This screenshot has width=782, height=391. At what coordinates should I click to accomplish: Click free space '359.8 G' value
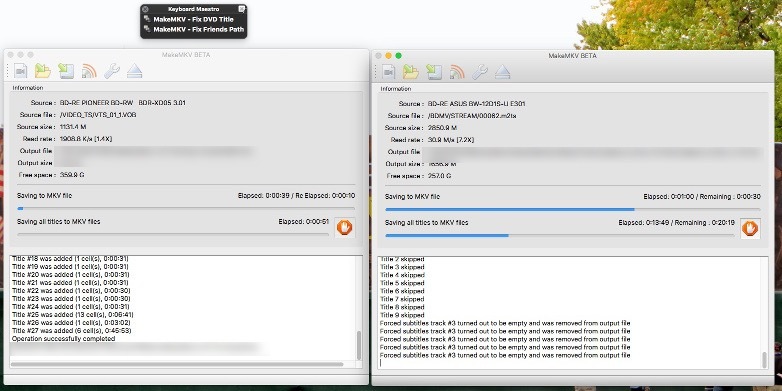(x=73, y=175)
